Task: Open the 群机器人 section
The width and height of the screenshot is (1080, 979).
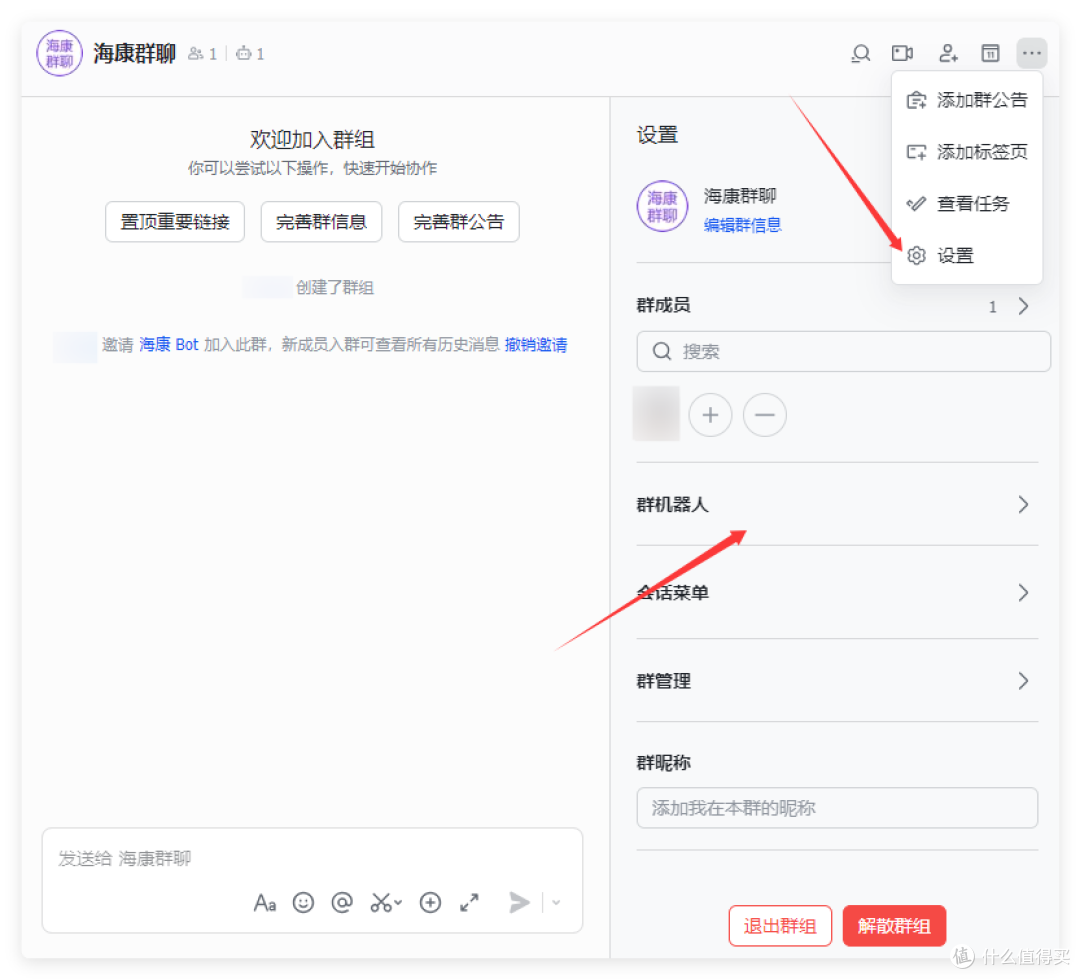Action: (x=837, y=504)
